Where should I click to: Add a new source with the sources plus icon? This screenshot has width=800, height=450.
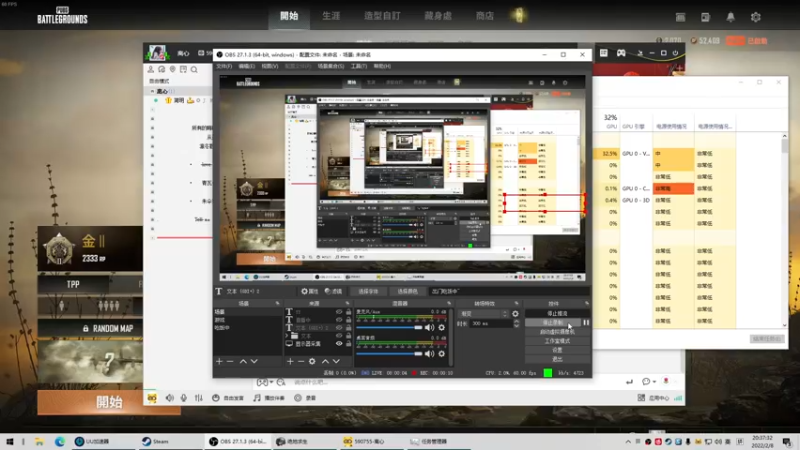[x=290, y=361]
